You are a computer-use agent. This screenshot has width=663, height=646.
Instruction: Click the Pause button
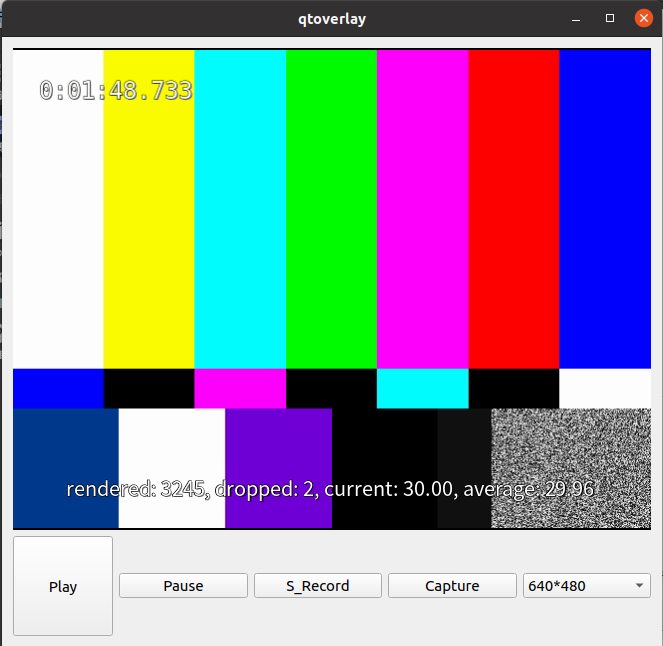(x=183, y=586)
